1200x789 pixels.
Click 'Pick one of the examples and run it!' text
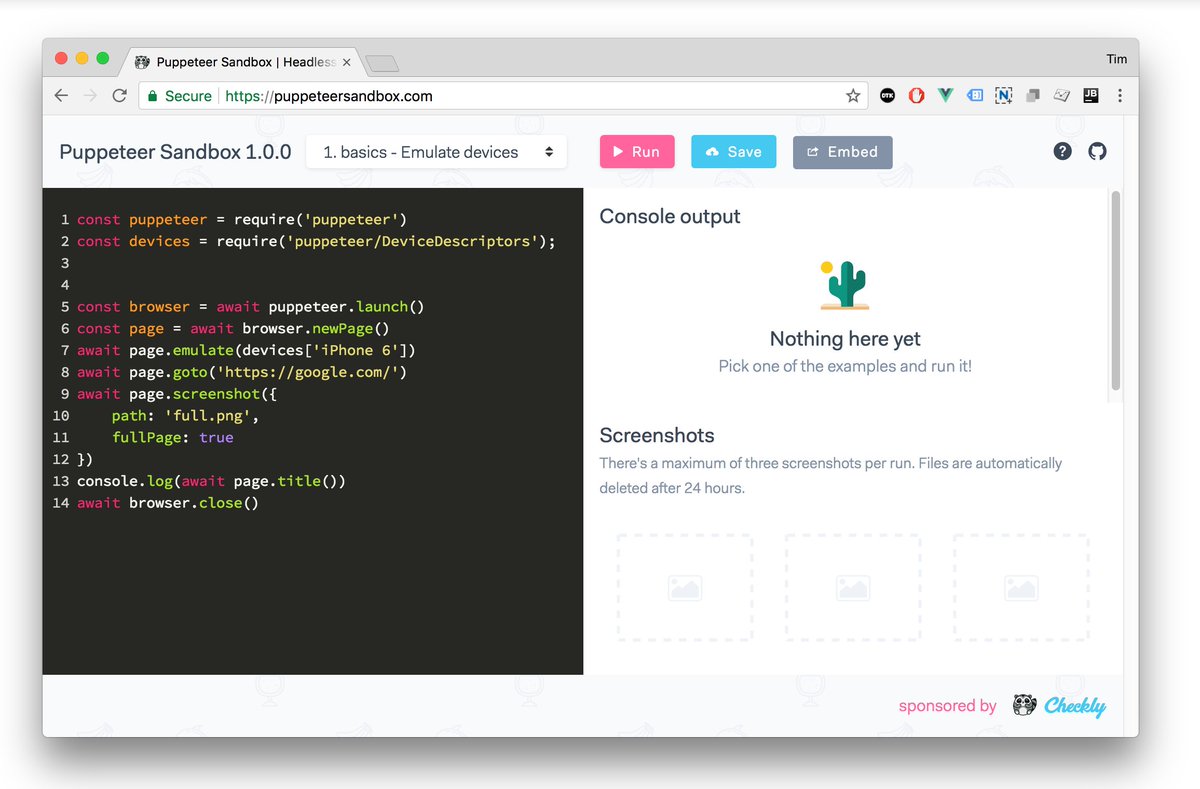[x=845, y=366]
